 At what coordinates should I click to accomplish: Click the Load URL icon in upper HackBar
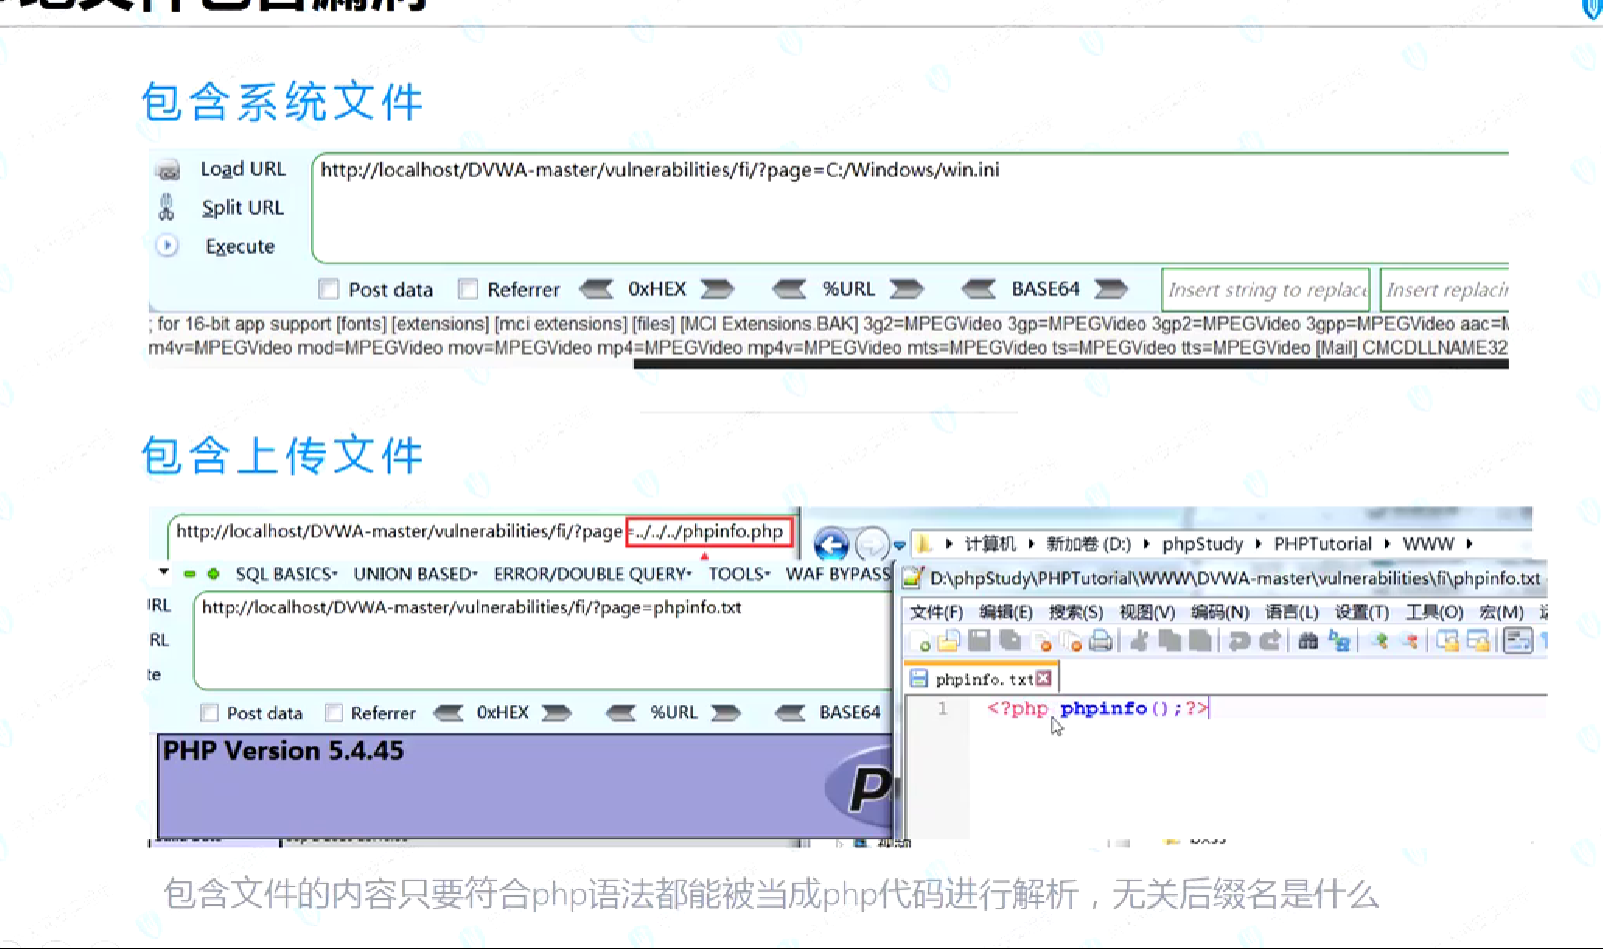tap(168, 170)
